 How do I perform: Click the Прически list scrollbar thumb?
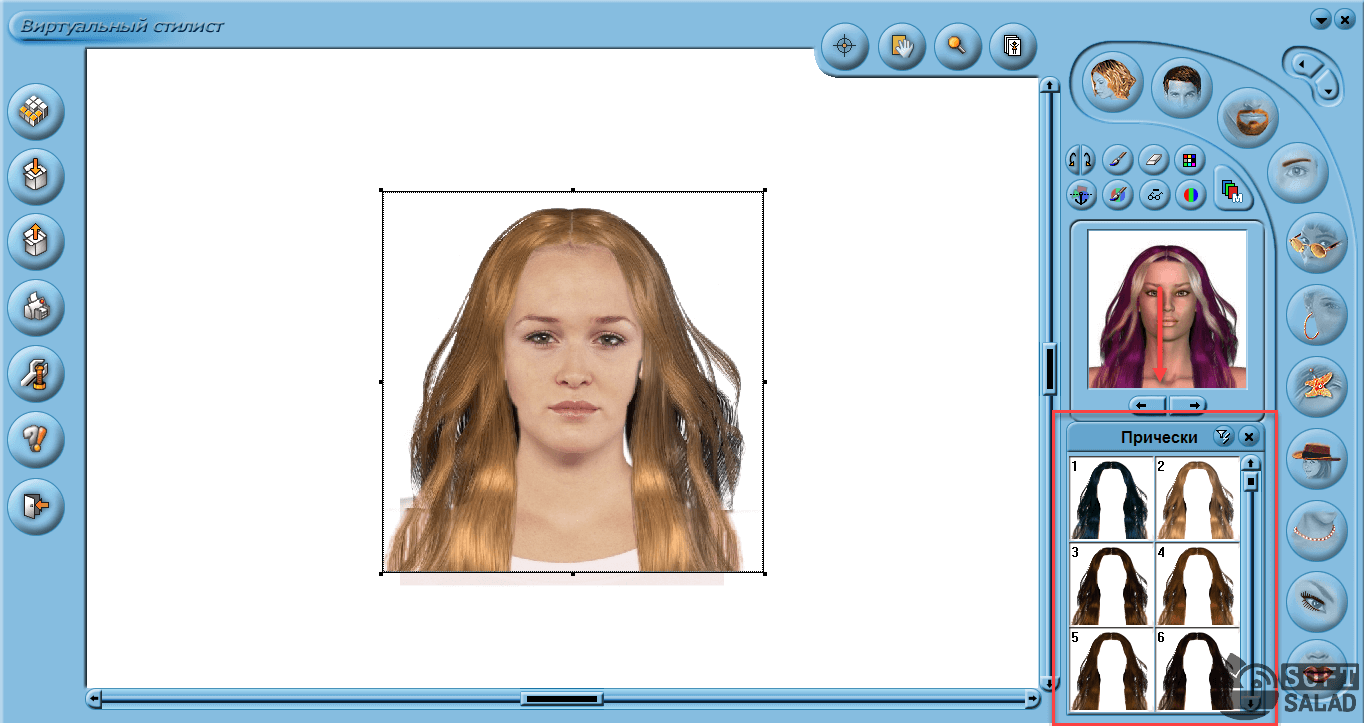tap(1251, 481)
